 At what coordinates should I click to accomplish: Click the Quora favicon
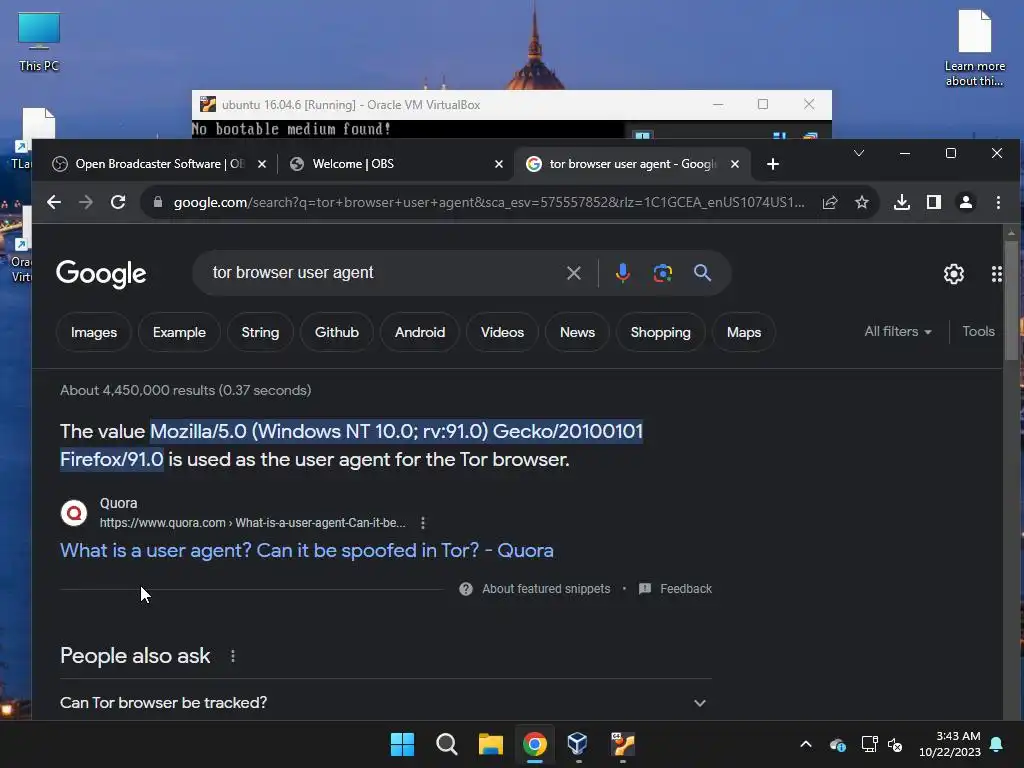(74, 513)
